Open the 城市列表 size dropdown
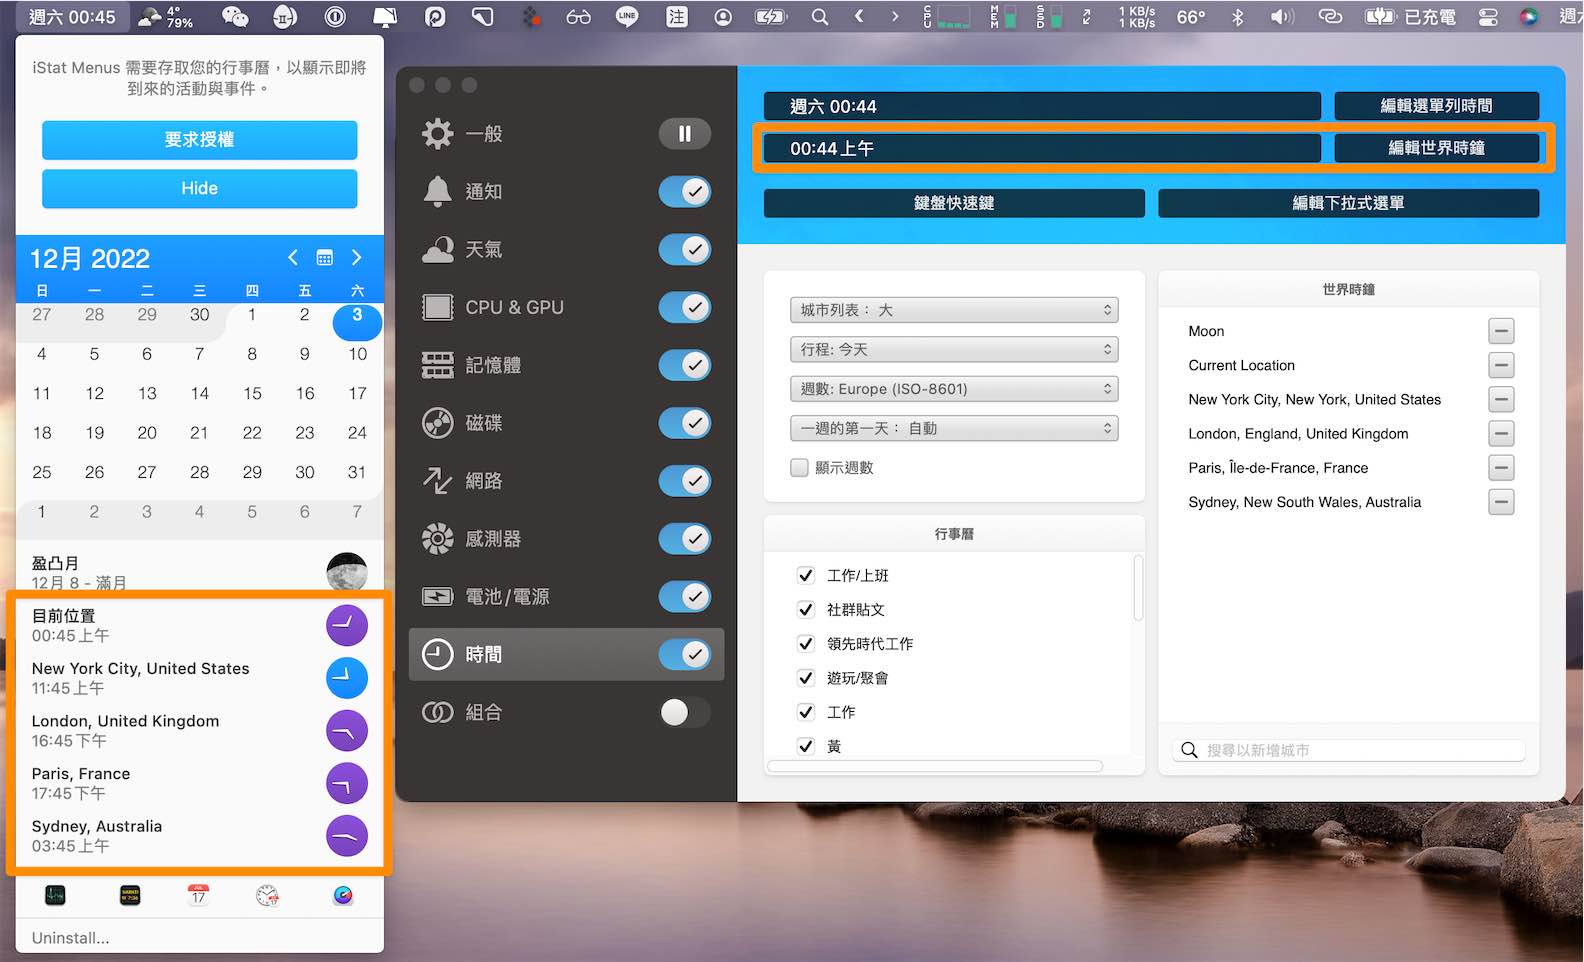Image resolution: width=1584 pixels, height=962 pixels. [954, 311]
